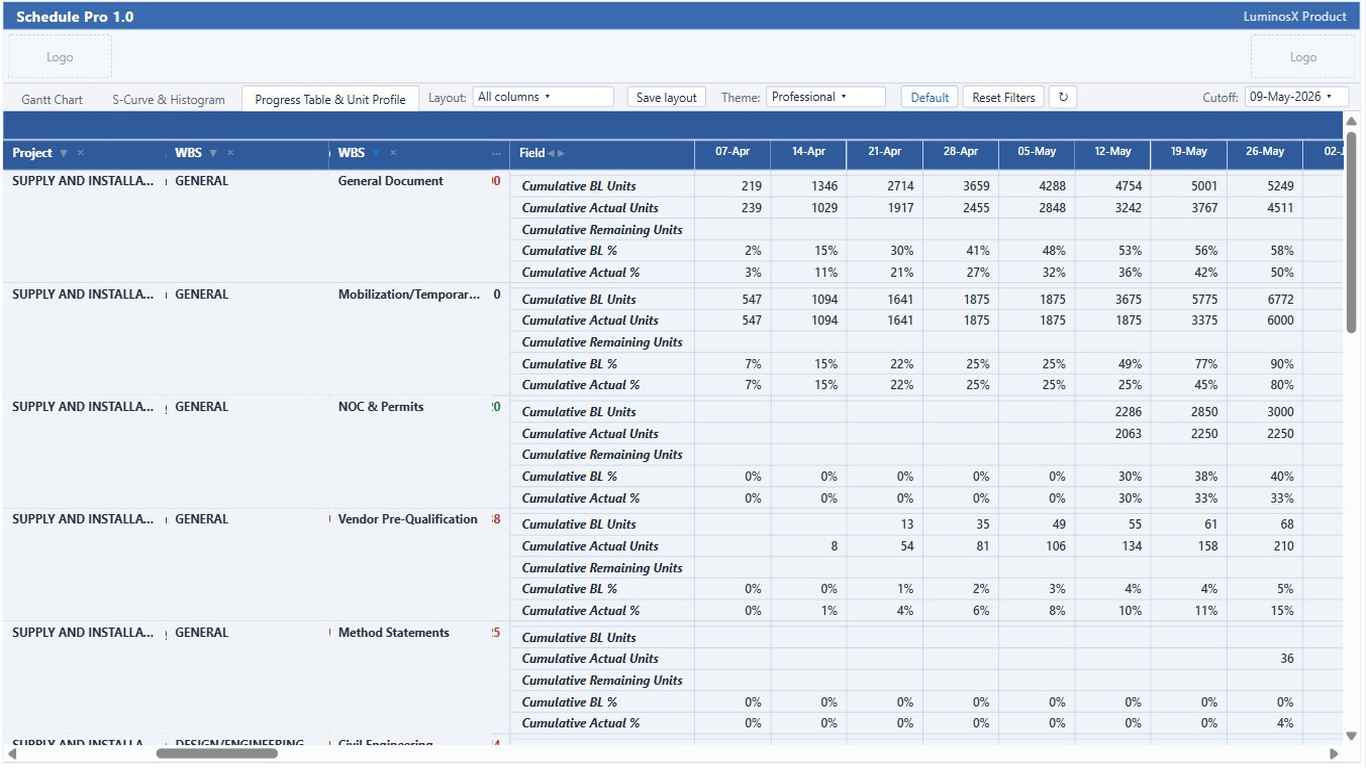Click the vertical scrollbar down arrow

[1352, 737]
